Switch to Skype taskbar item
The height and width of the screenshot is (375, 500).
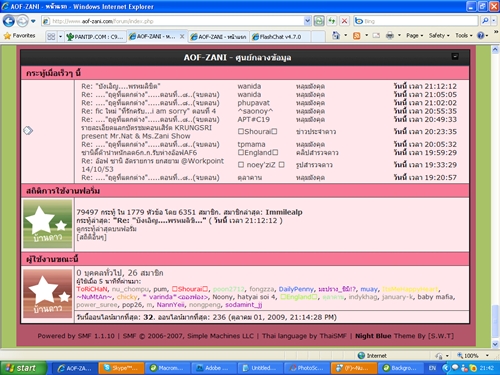point(121,368)
